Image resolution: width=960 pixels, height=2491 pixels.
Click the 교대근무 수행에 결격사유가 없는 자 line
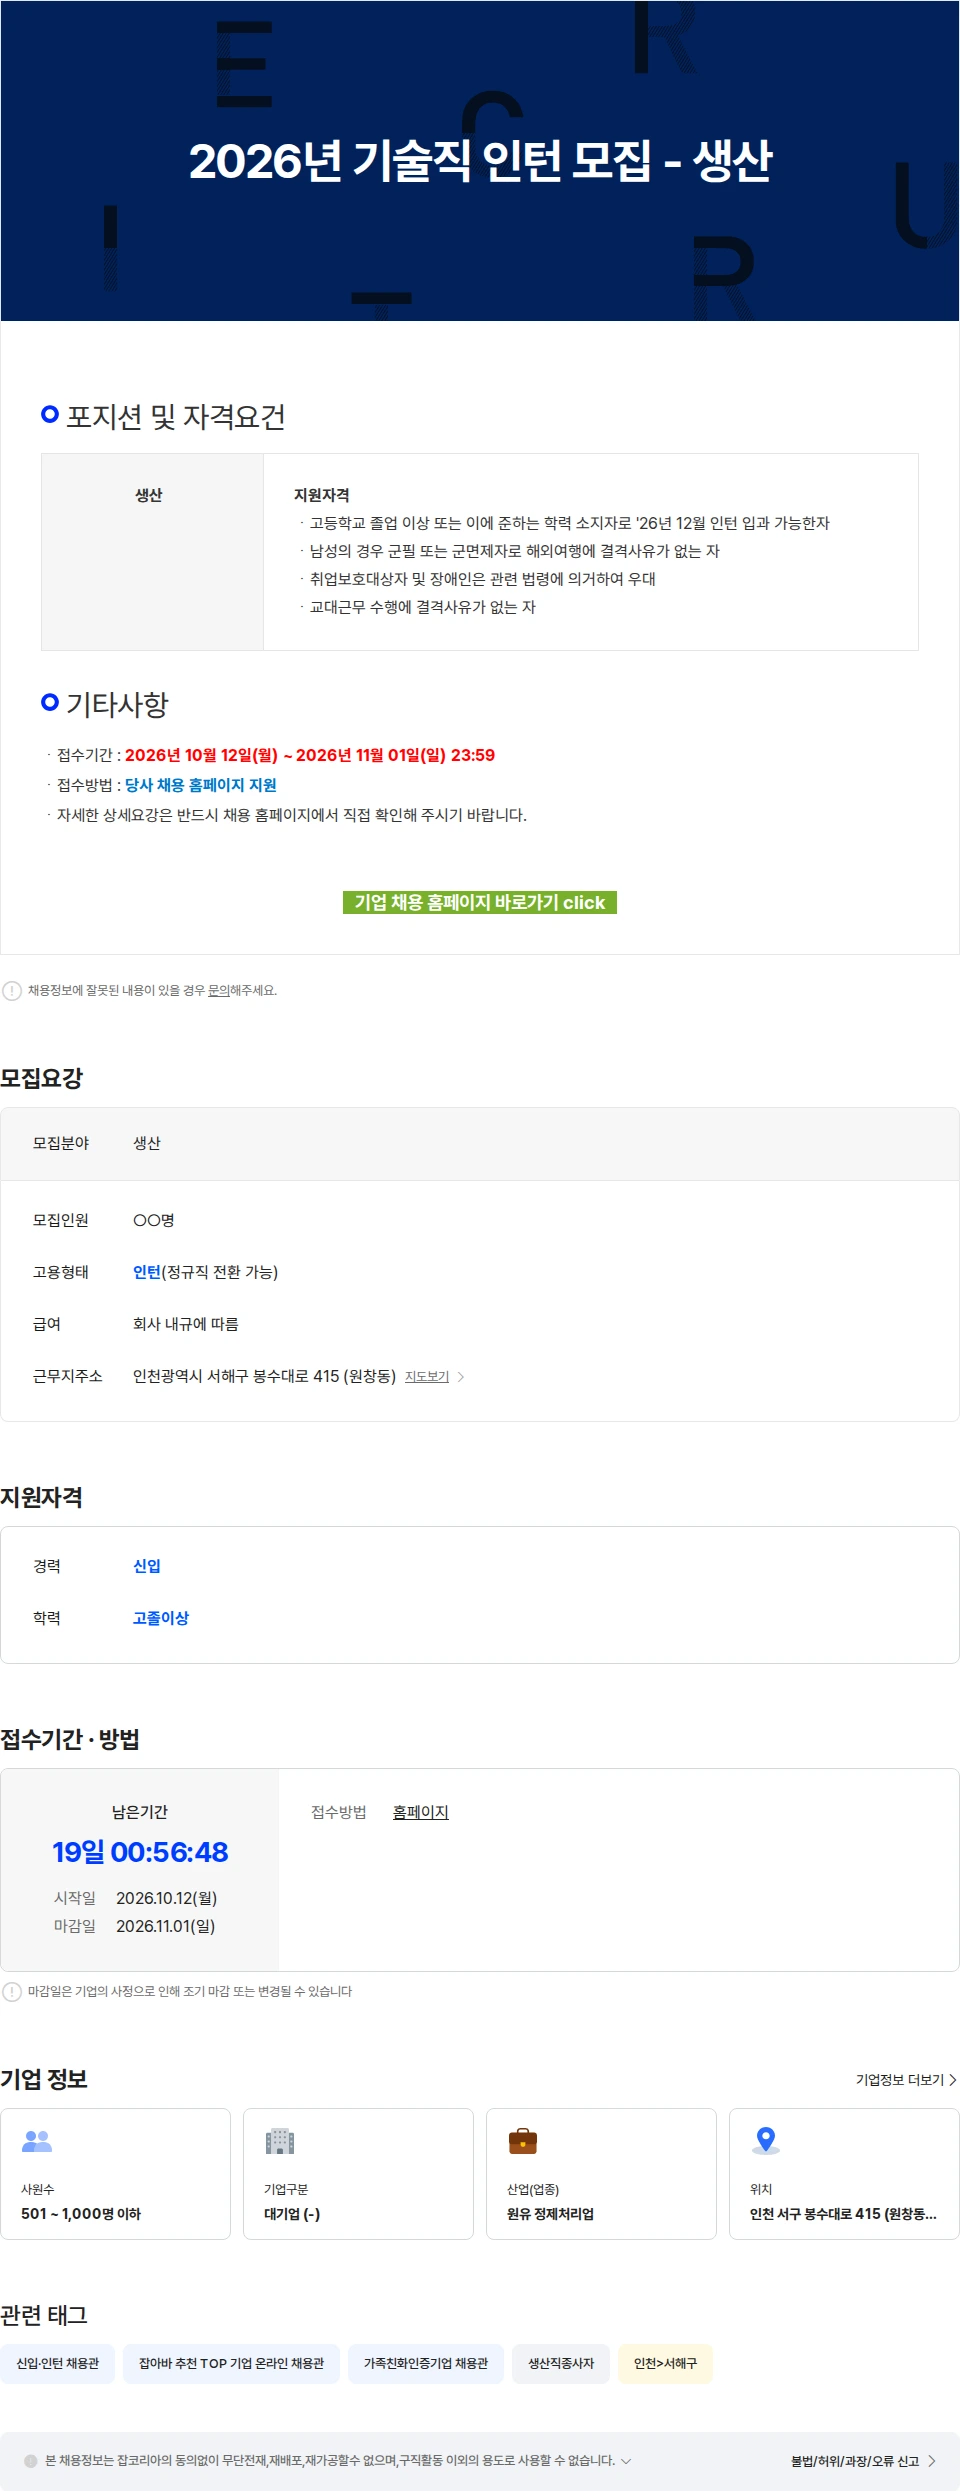click(423, 607)
